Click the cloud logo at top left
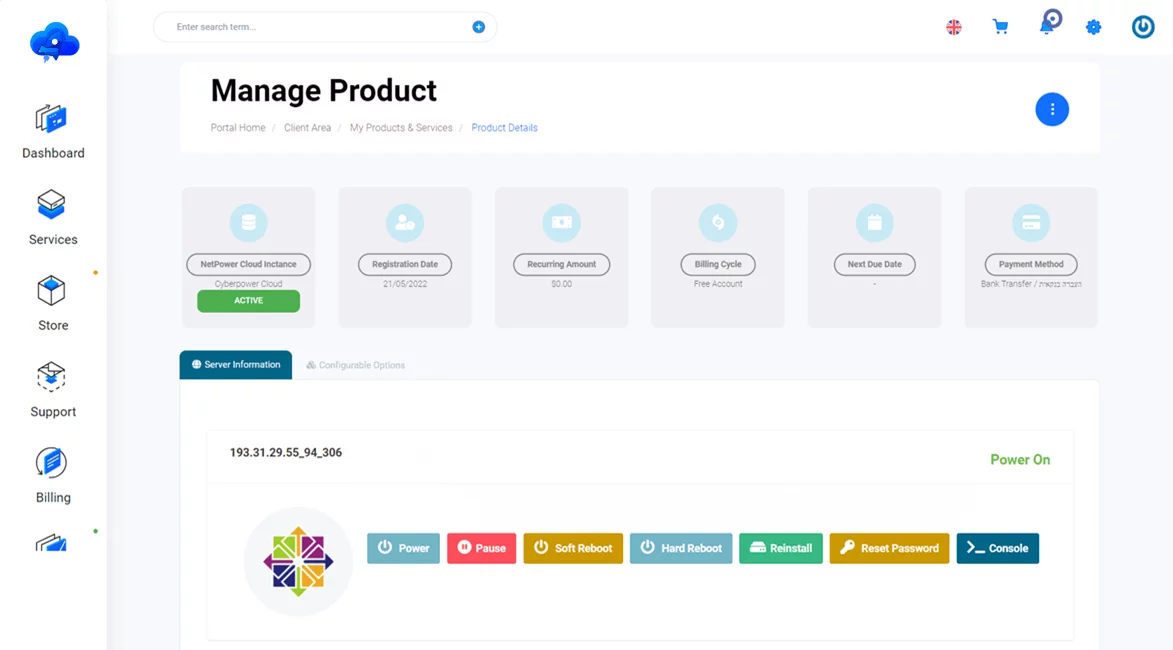 [54, 41]
